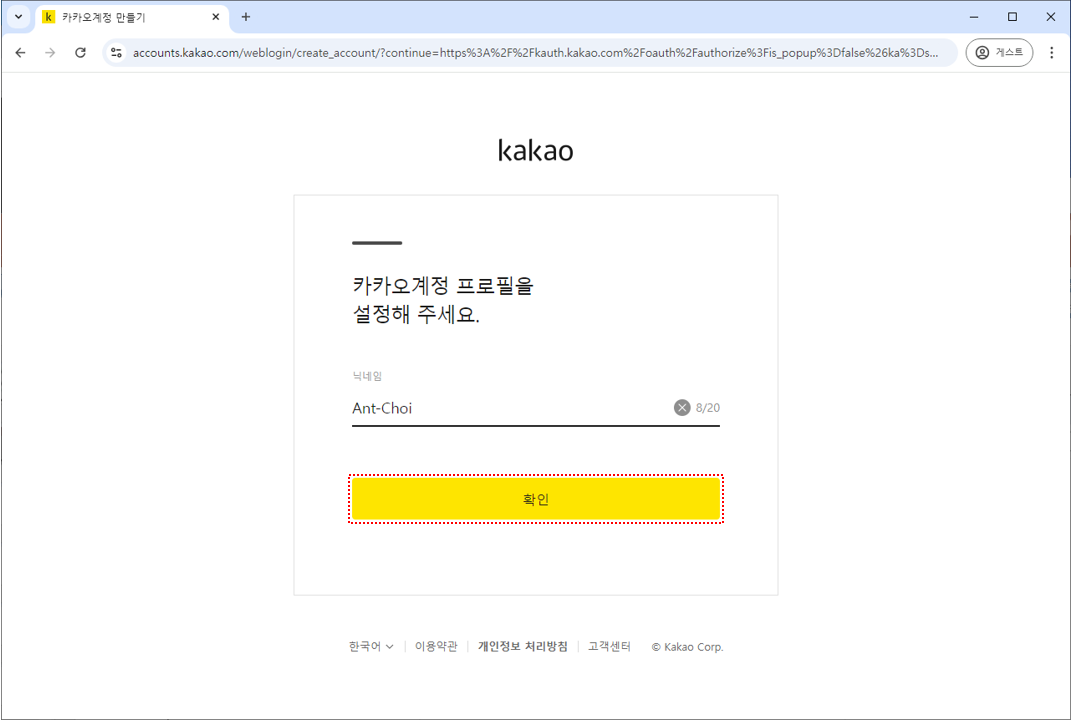The height and width of the screenshot is (720, 1071).
Task: Go back to the previous page
Action: pos(20,53)
